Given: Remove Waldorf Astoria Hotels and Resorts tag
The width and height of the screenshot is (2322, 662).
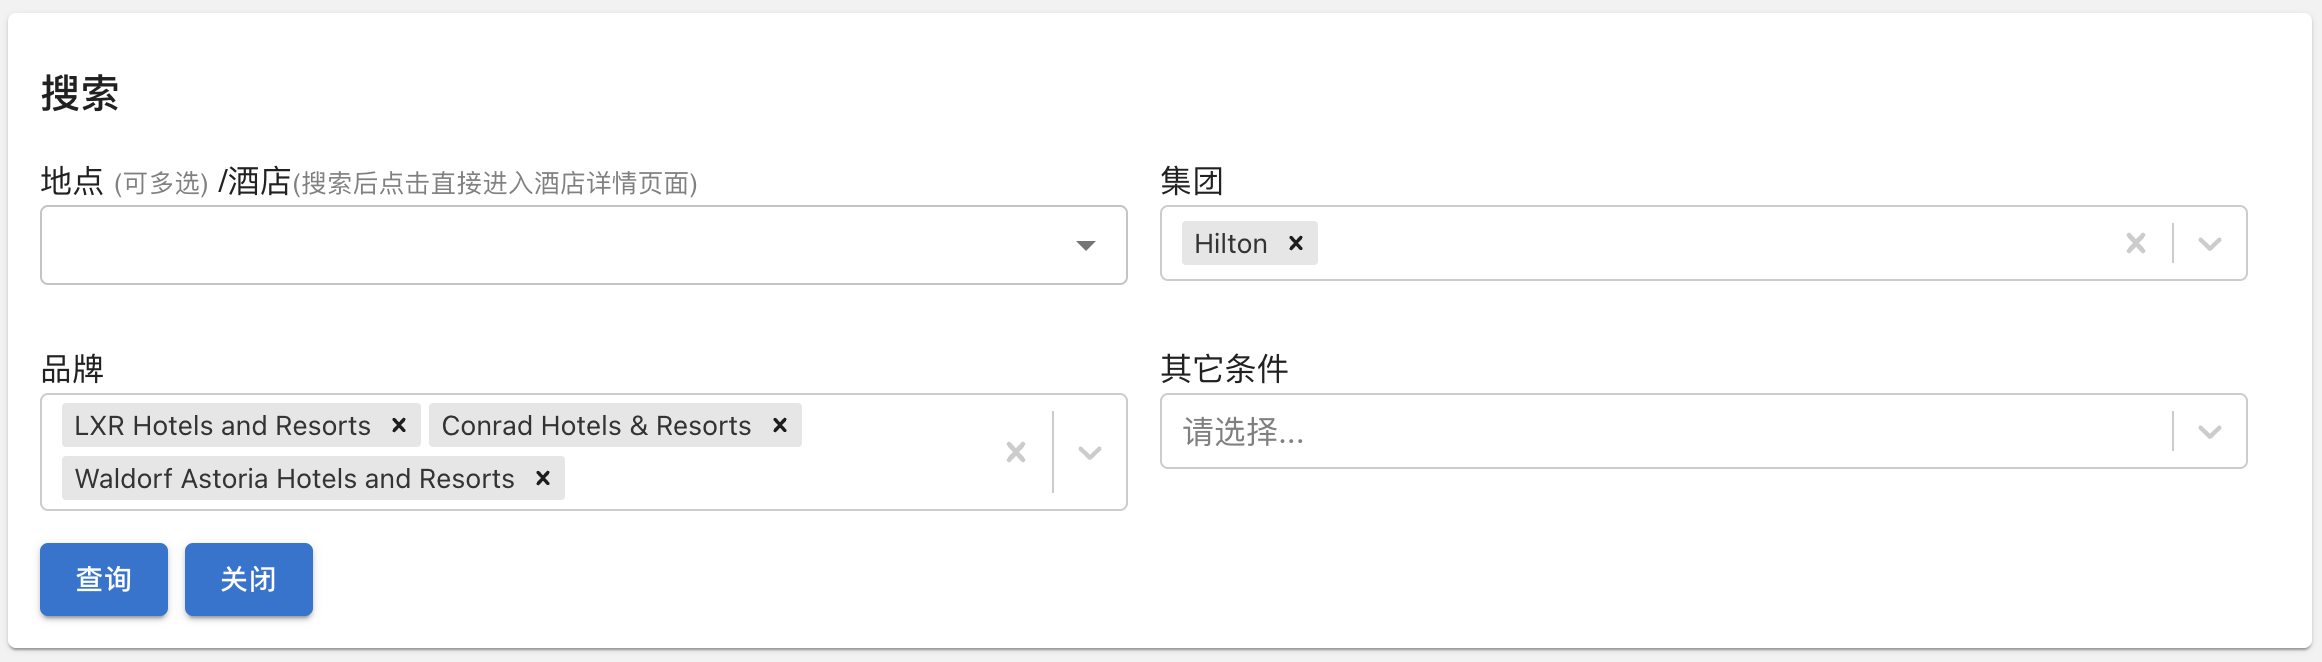Looking at the screenshot, I should pos(543,478).
